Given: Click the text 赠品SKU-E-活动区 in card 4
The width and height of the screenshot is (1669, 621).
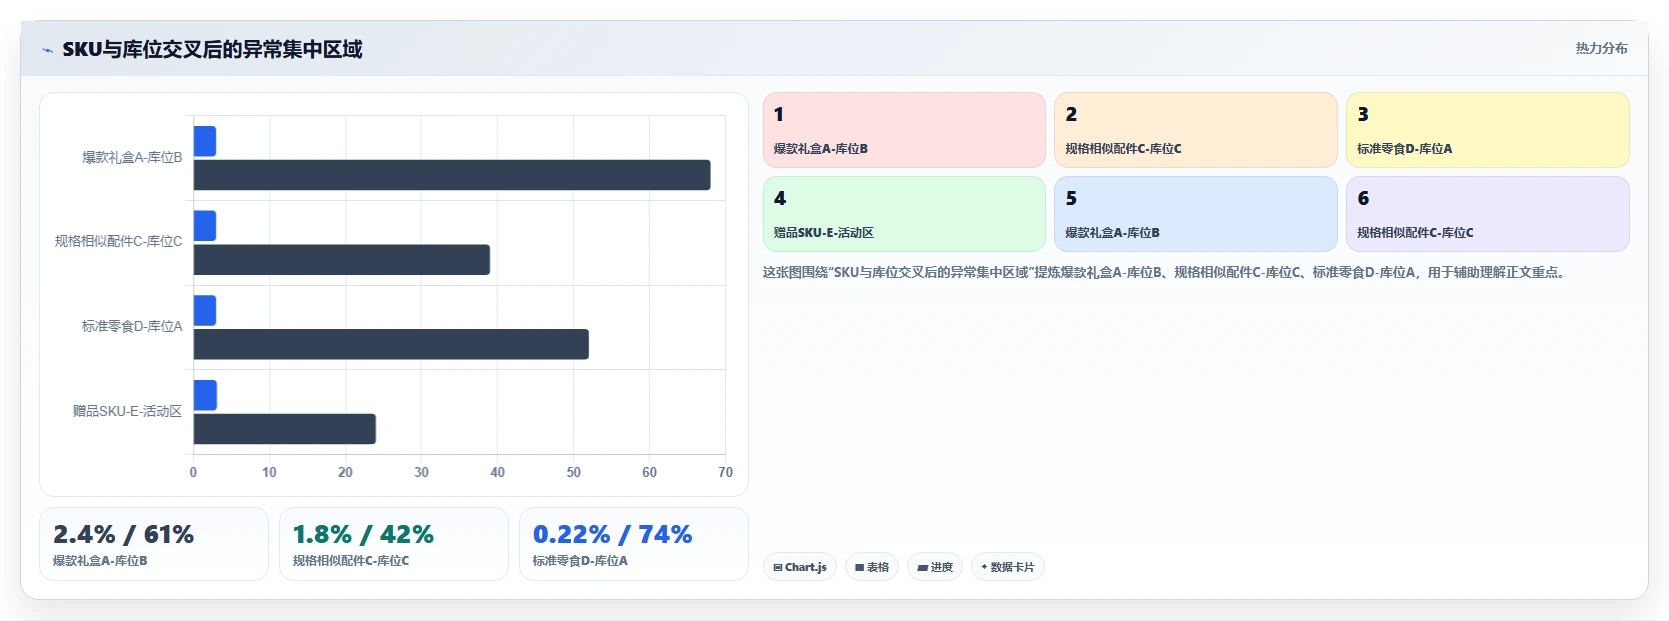Looking at the screenshot, I should (823, 232).
